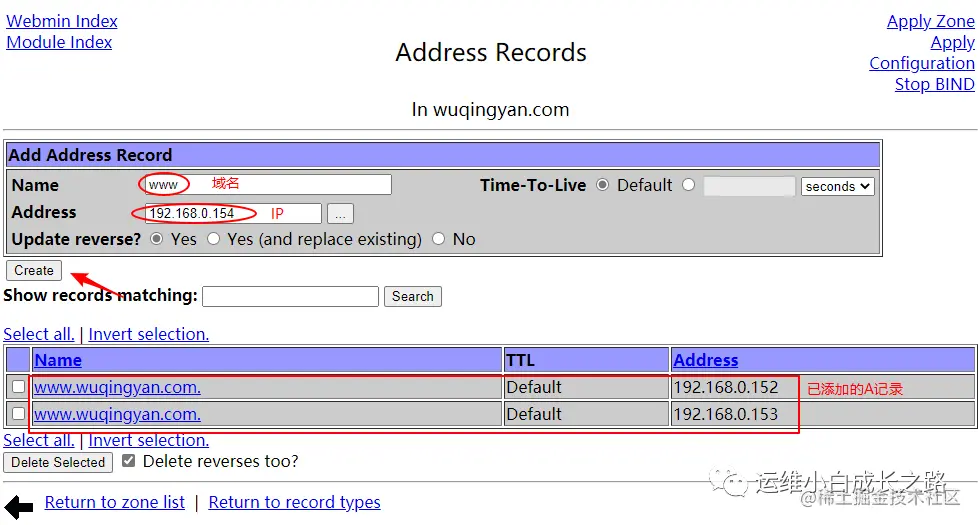
Task: Check the box for the 192.168.0.153 record
Action: coord(19,413)
